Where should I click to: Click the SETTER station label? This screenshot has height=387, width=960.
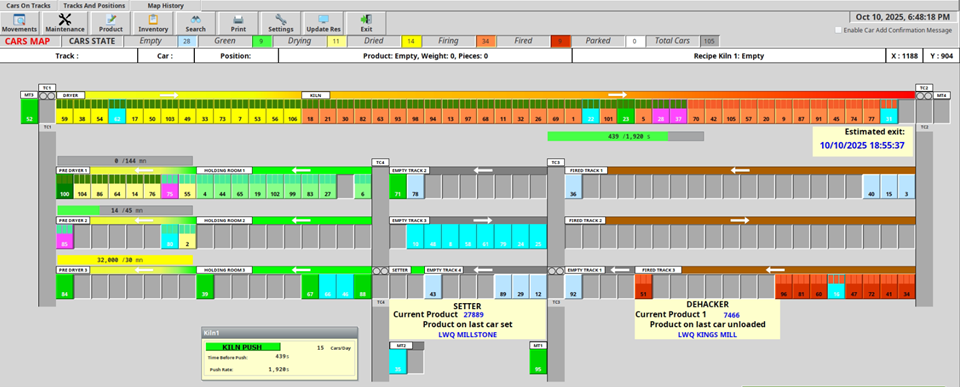399,270
